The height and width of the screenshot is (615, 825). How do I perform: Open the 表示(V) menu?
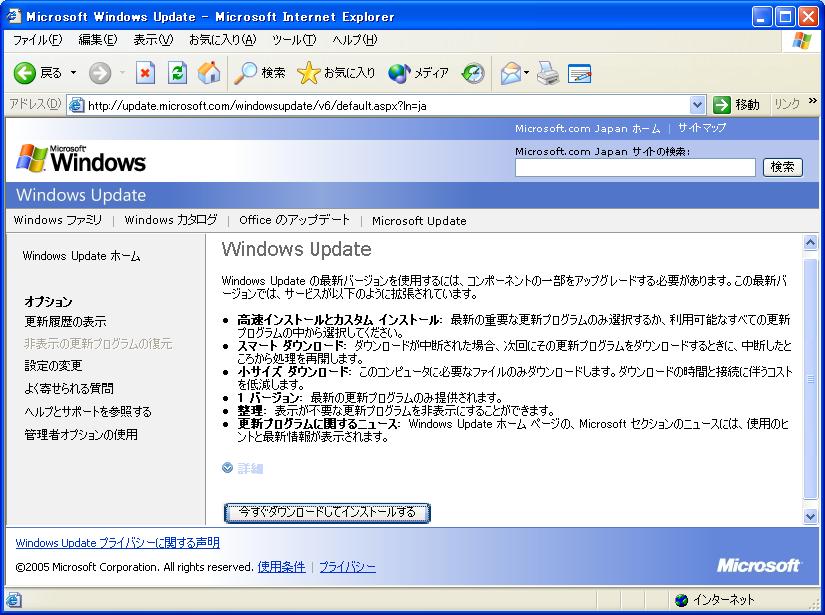pos(153,40)
